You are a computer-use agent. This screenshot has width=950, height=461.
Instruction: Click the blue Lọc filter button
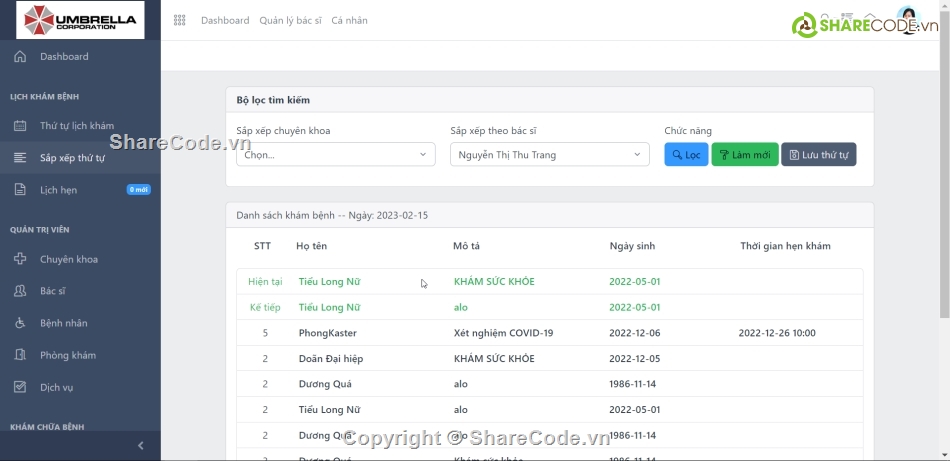pos(686,155)
